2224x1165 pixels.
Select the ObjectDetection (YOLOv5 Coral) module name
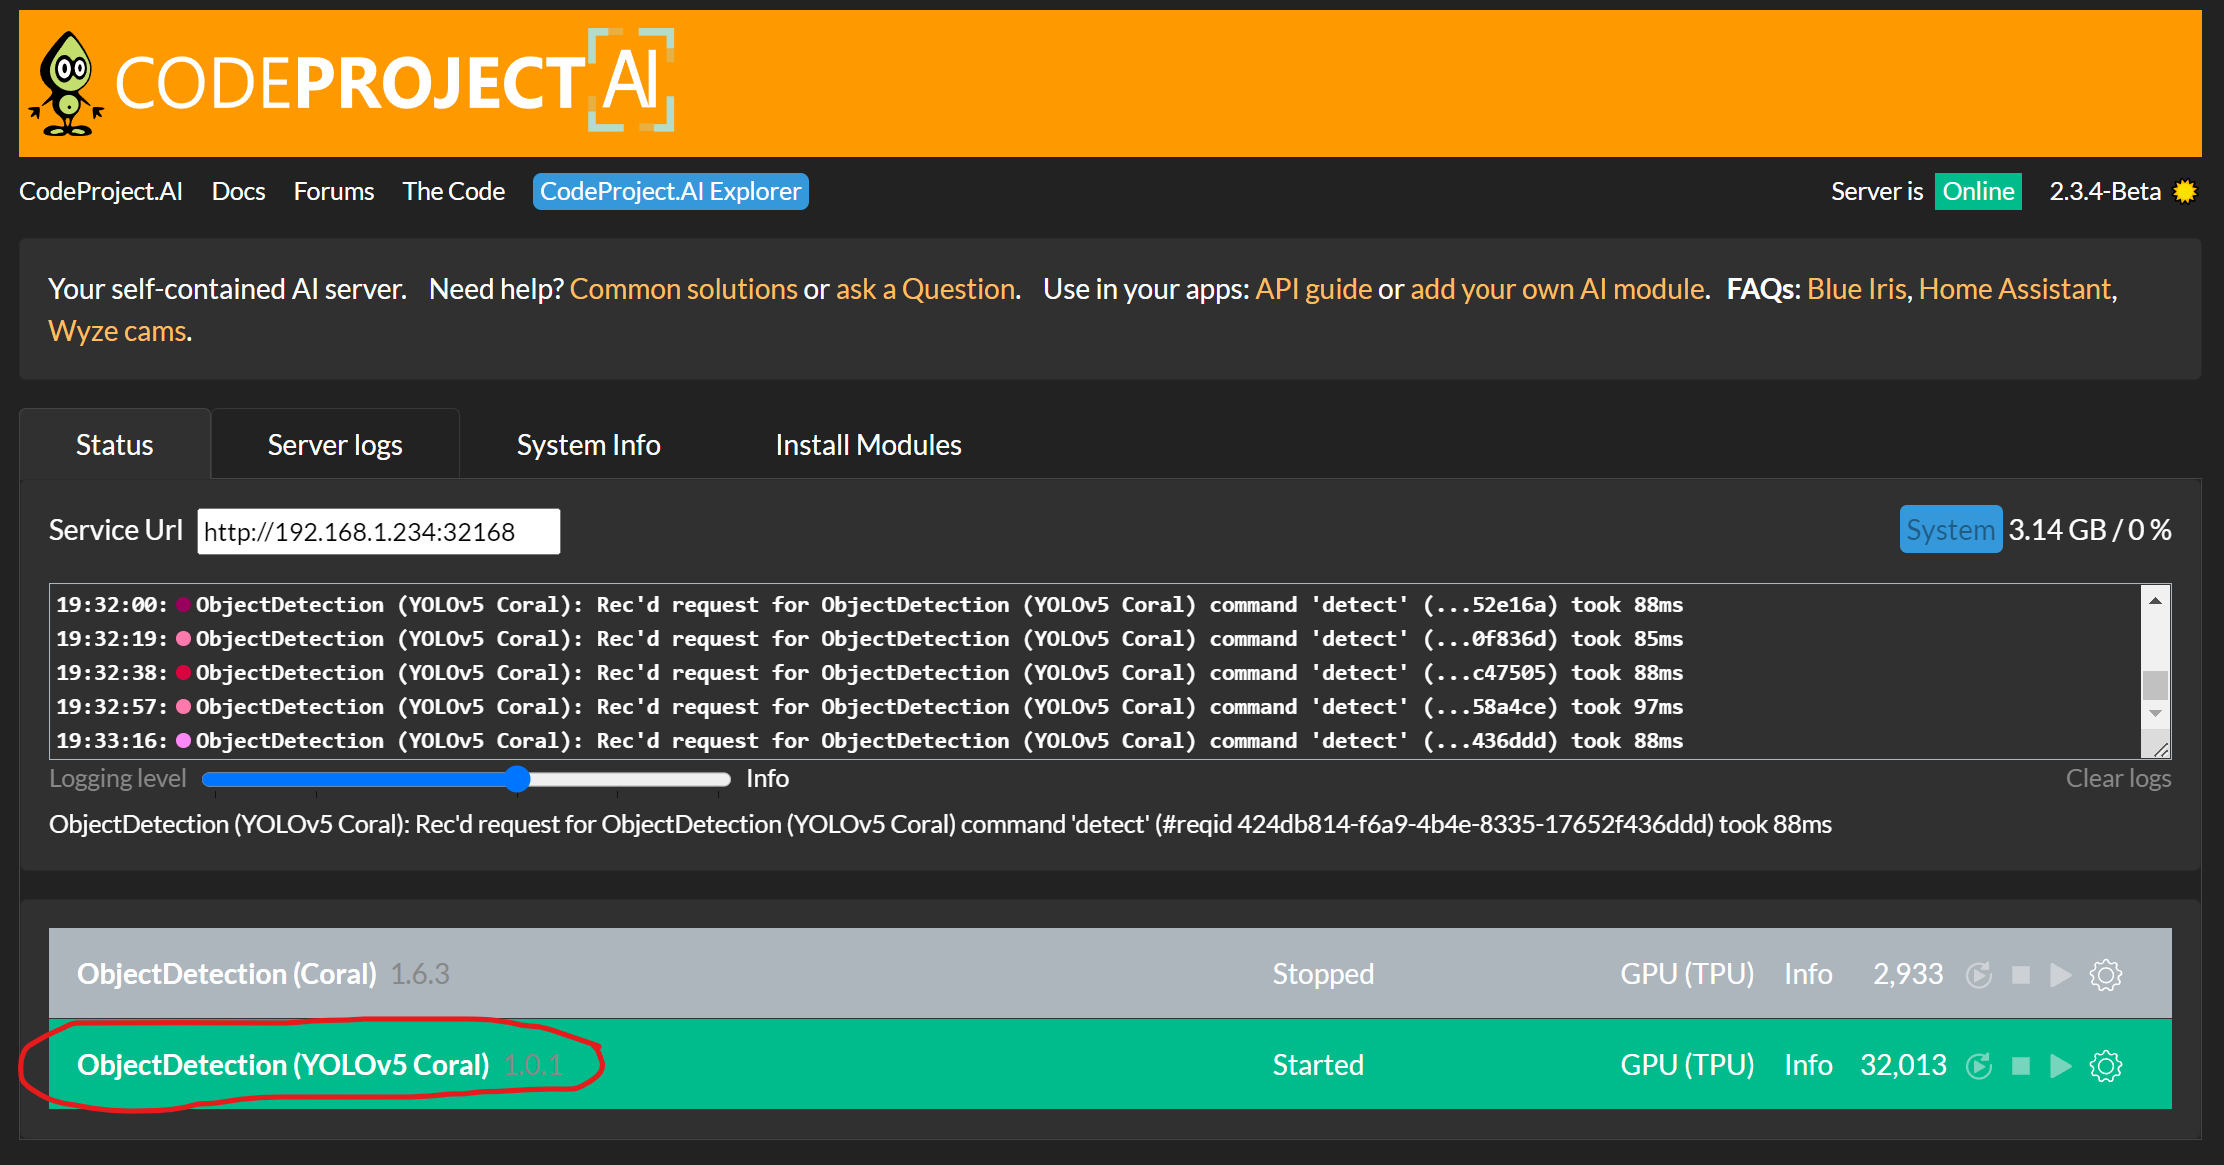[283, 1065]
